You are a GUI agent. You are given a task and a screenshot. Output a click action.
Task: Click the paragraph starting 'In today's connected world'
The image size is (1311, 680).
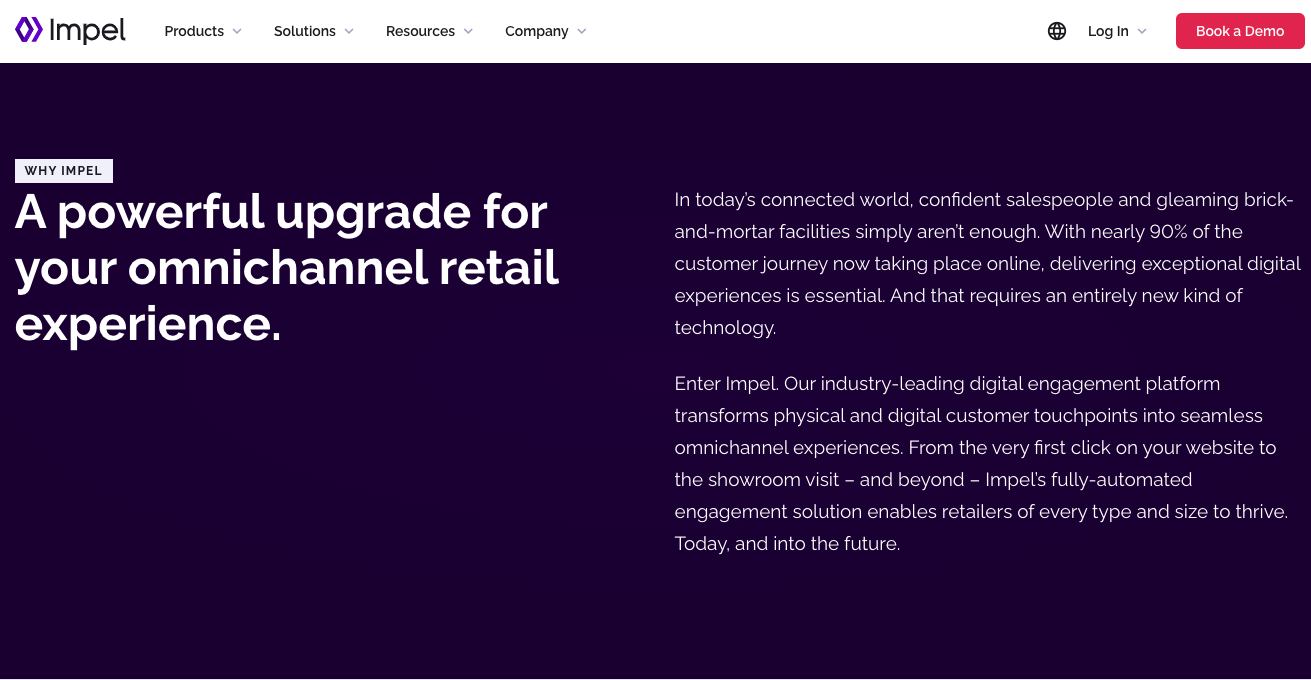(x=988, y=263)
